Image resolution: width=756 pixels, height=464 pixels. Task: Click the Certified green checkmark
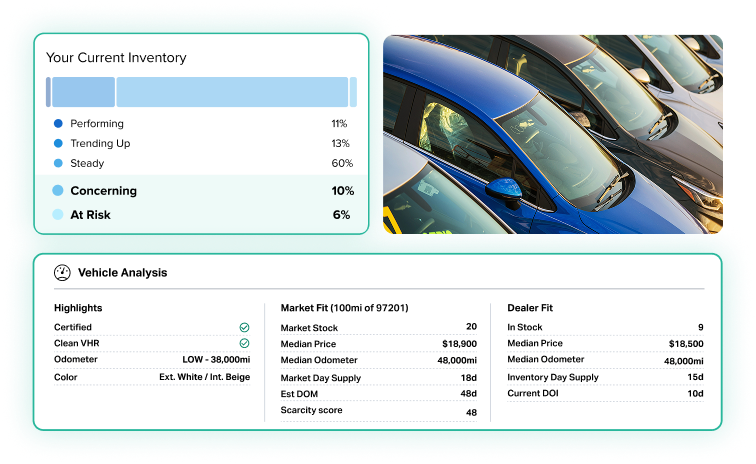pyautogui.click(x=244, y=327)
